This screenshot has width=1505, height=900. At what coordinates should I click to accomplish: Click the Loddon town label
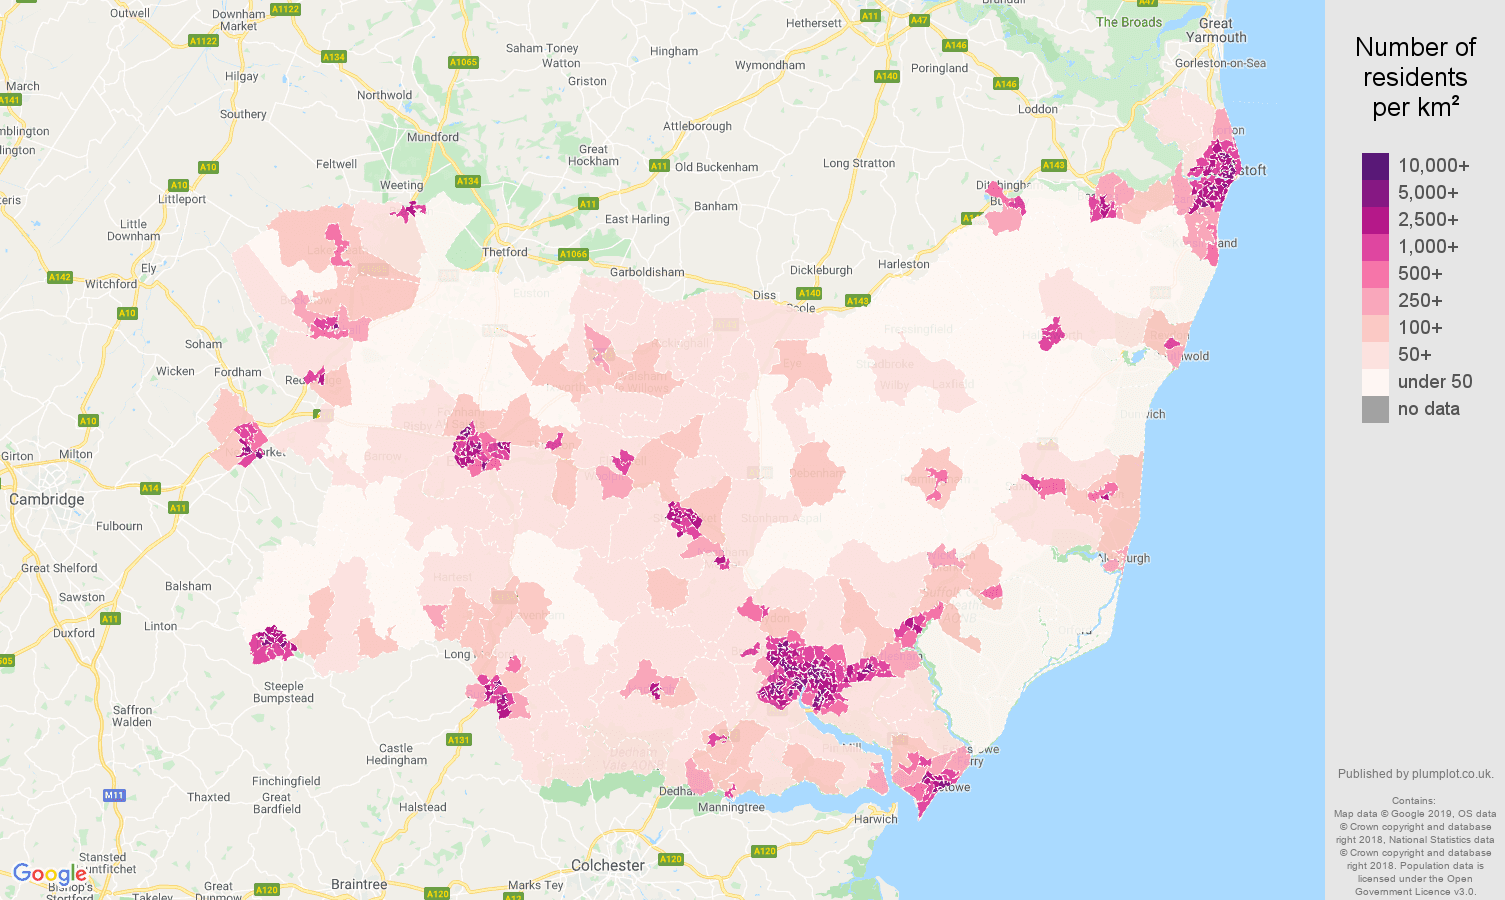[x=1038, y=109]
